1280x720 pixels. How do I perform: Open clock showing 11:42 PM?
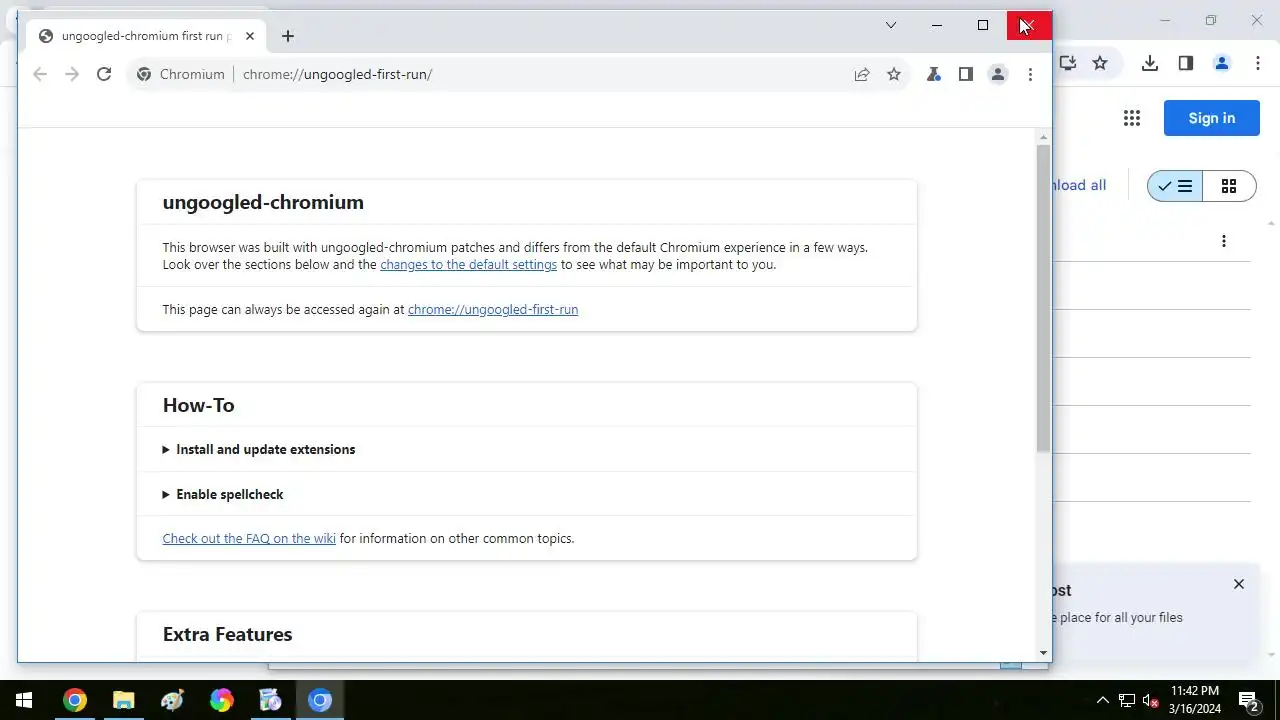pos(1195,700)
